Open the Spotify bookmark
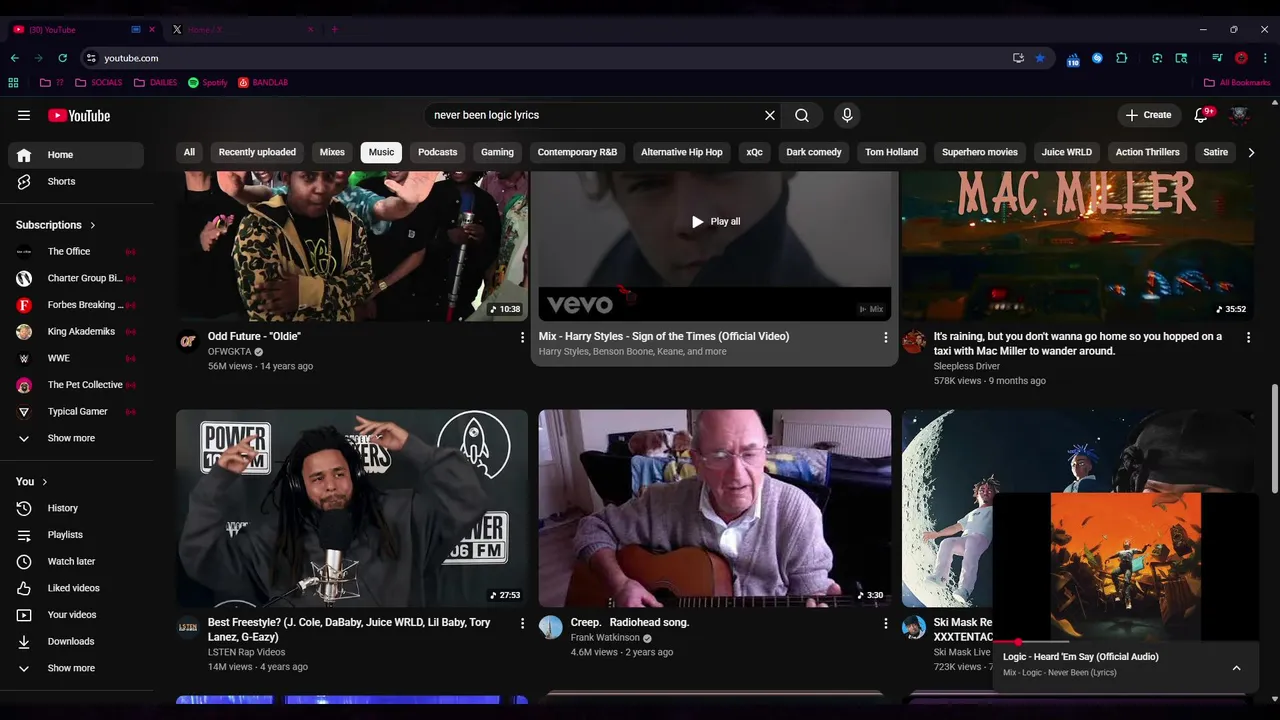Screen dimensions: 1280x720 pos(208,82)
